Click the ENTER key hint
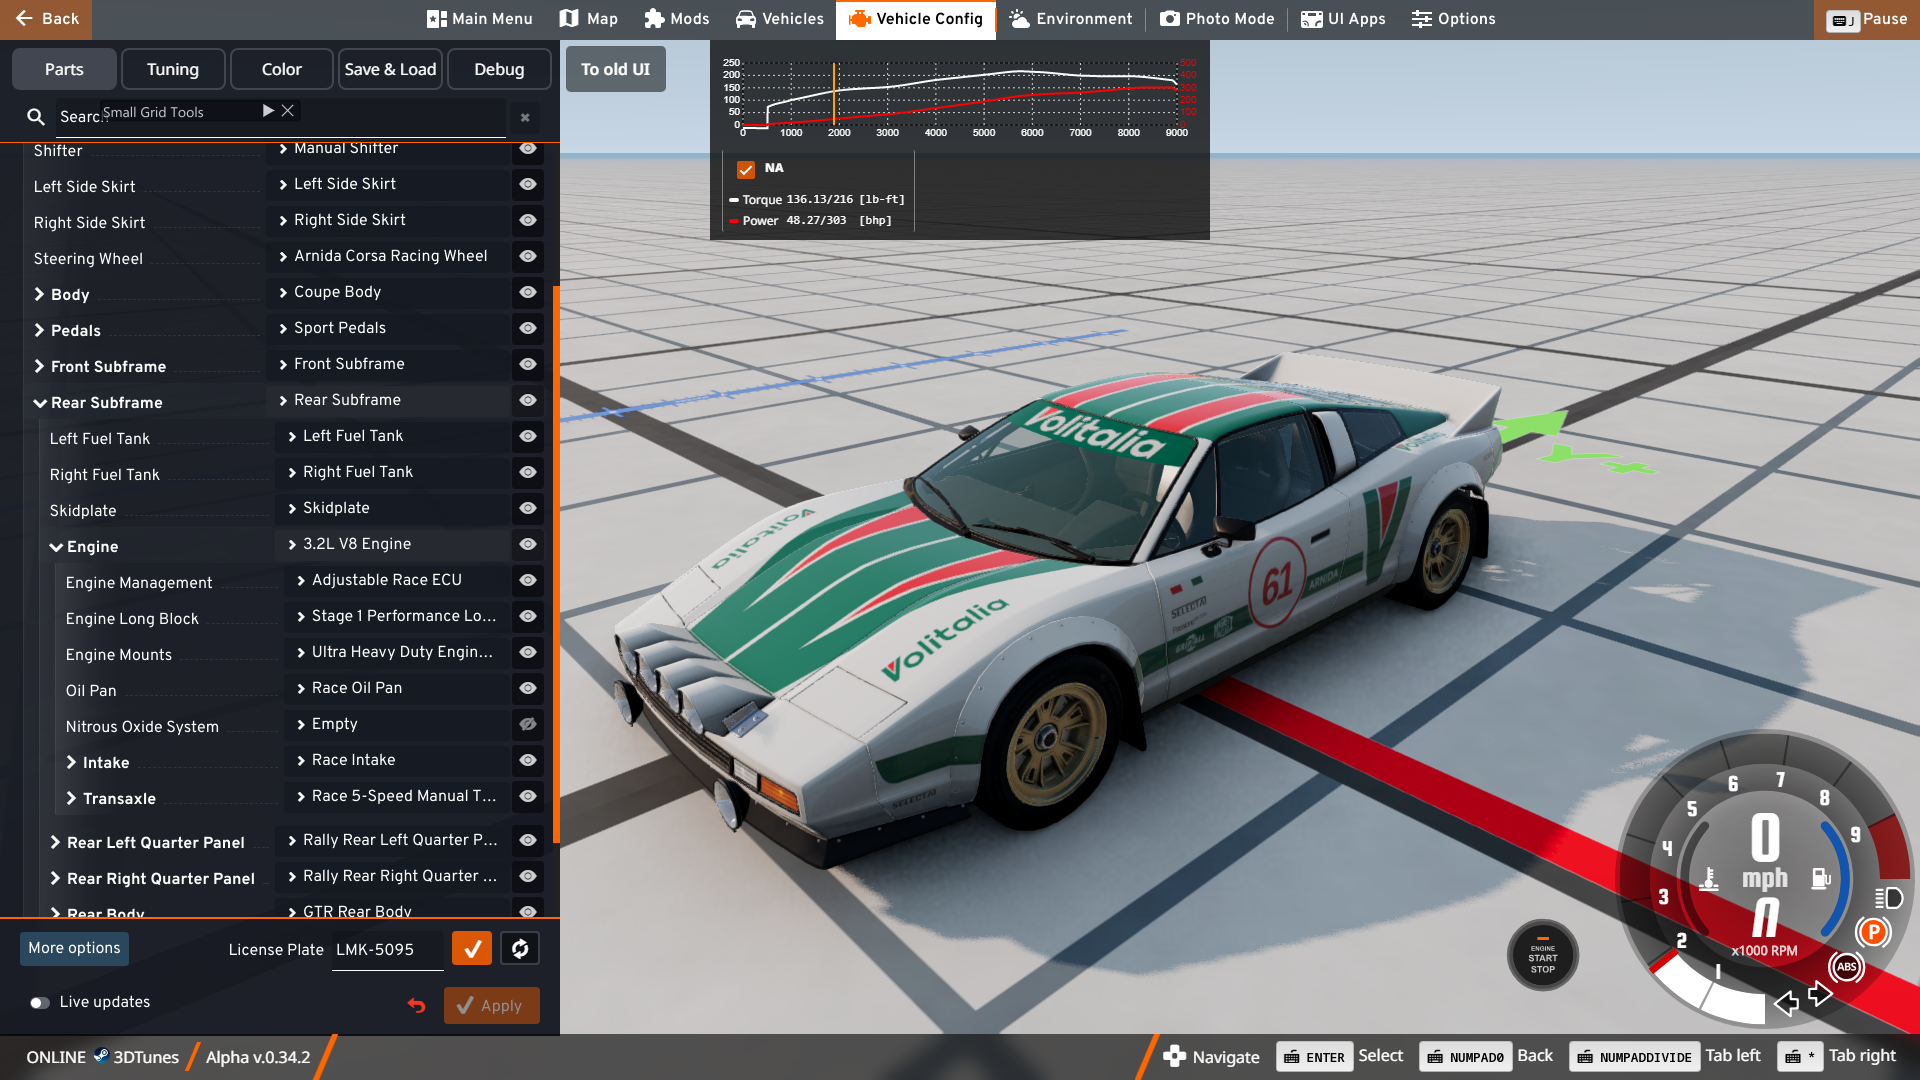Viewport: 1920px width, 1080px height. pos(1314,1057)
